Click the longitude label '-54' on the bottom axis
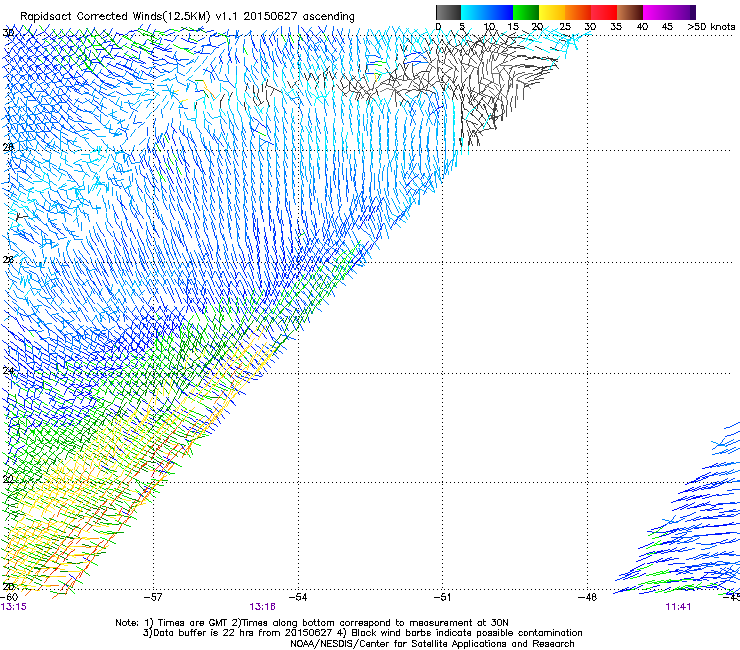The image size is (740, 650). tap(298, 597)
